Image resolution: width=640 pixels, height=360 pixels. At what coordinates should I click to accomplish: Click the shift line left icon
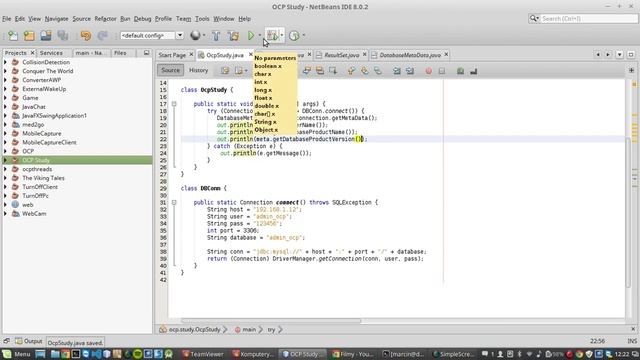[x=397, y=71]
